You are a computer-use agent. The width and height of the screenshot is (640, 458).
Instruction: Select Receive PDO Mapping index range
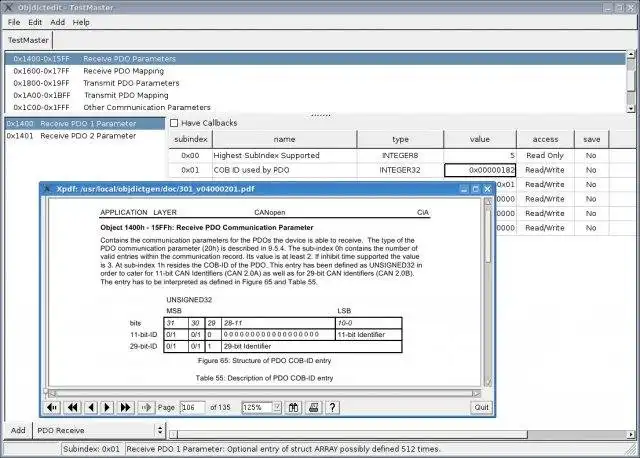[x=315, y=71]
